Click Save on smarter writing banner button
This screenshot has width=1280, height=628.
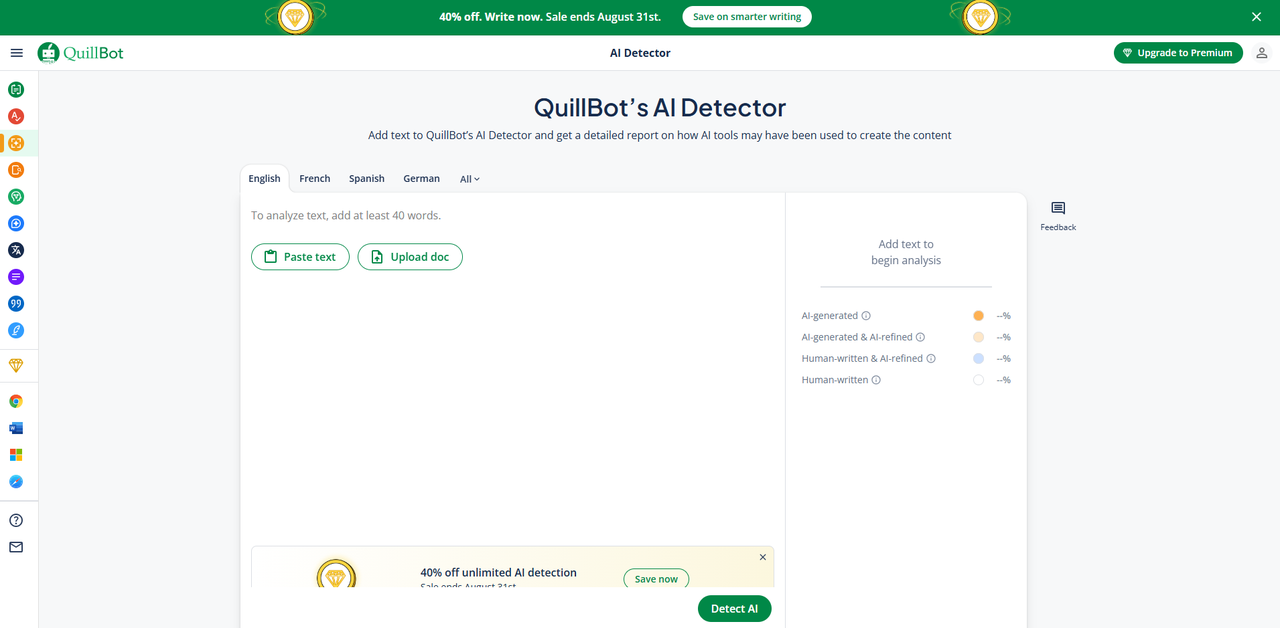click(747, 17)
